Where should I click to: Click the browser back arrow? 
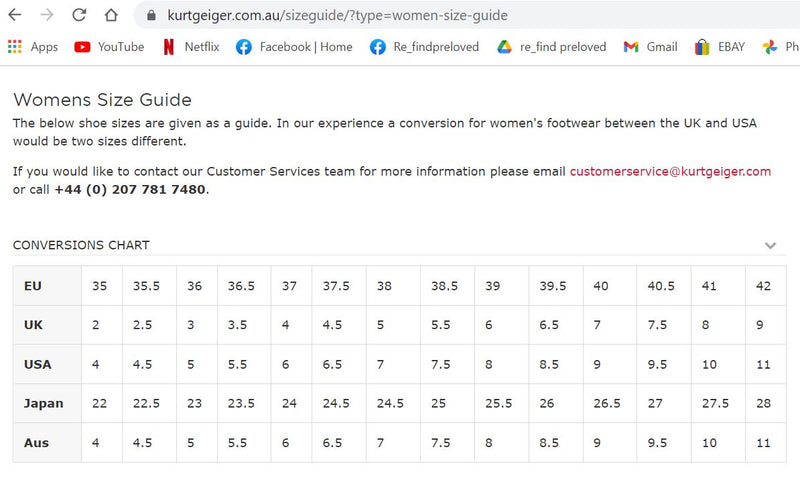pyautogui.click(x=15, y=15)
